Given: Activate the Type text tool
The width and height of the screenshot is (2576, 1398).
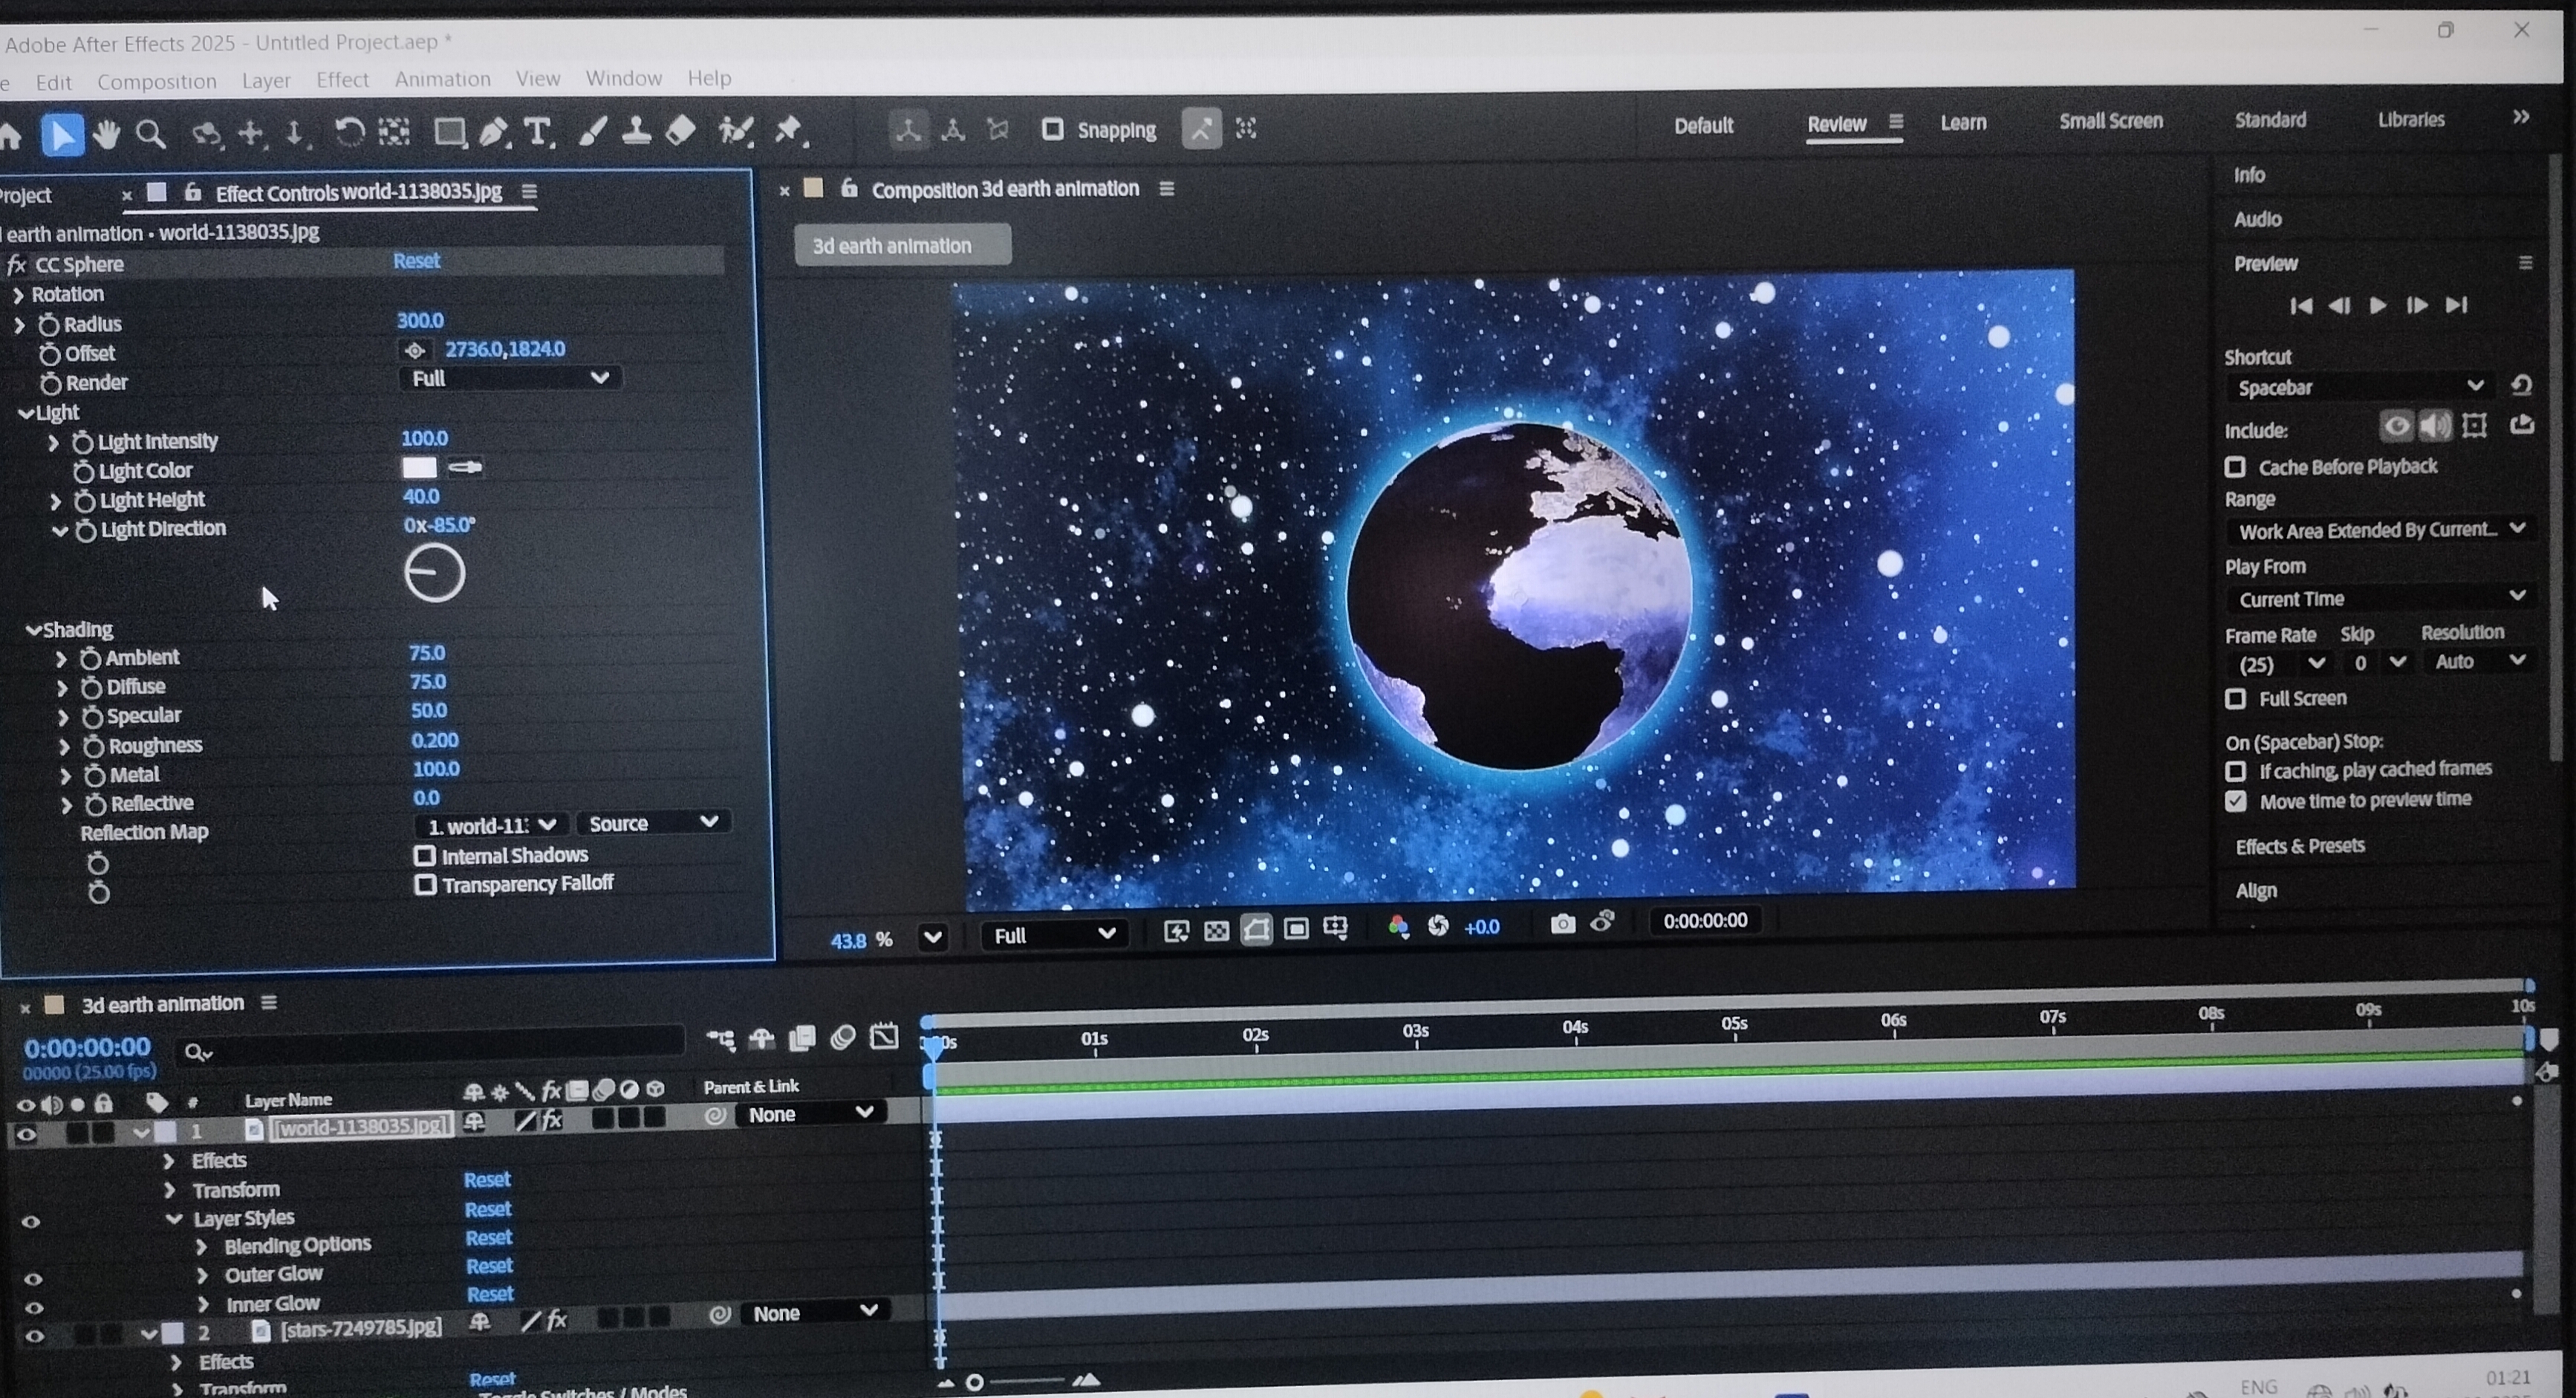Looking at the screenshot, I should click(x=538, y=132).
